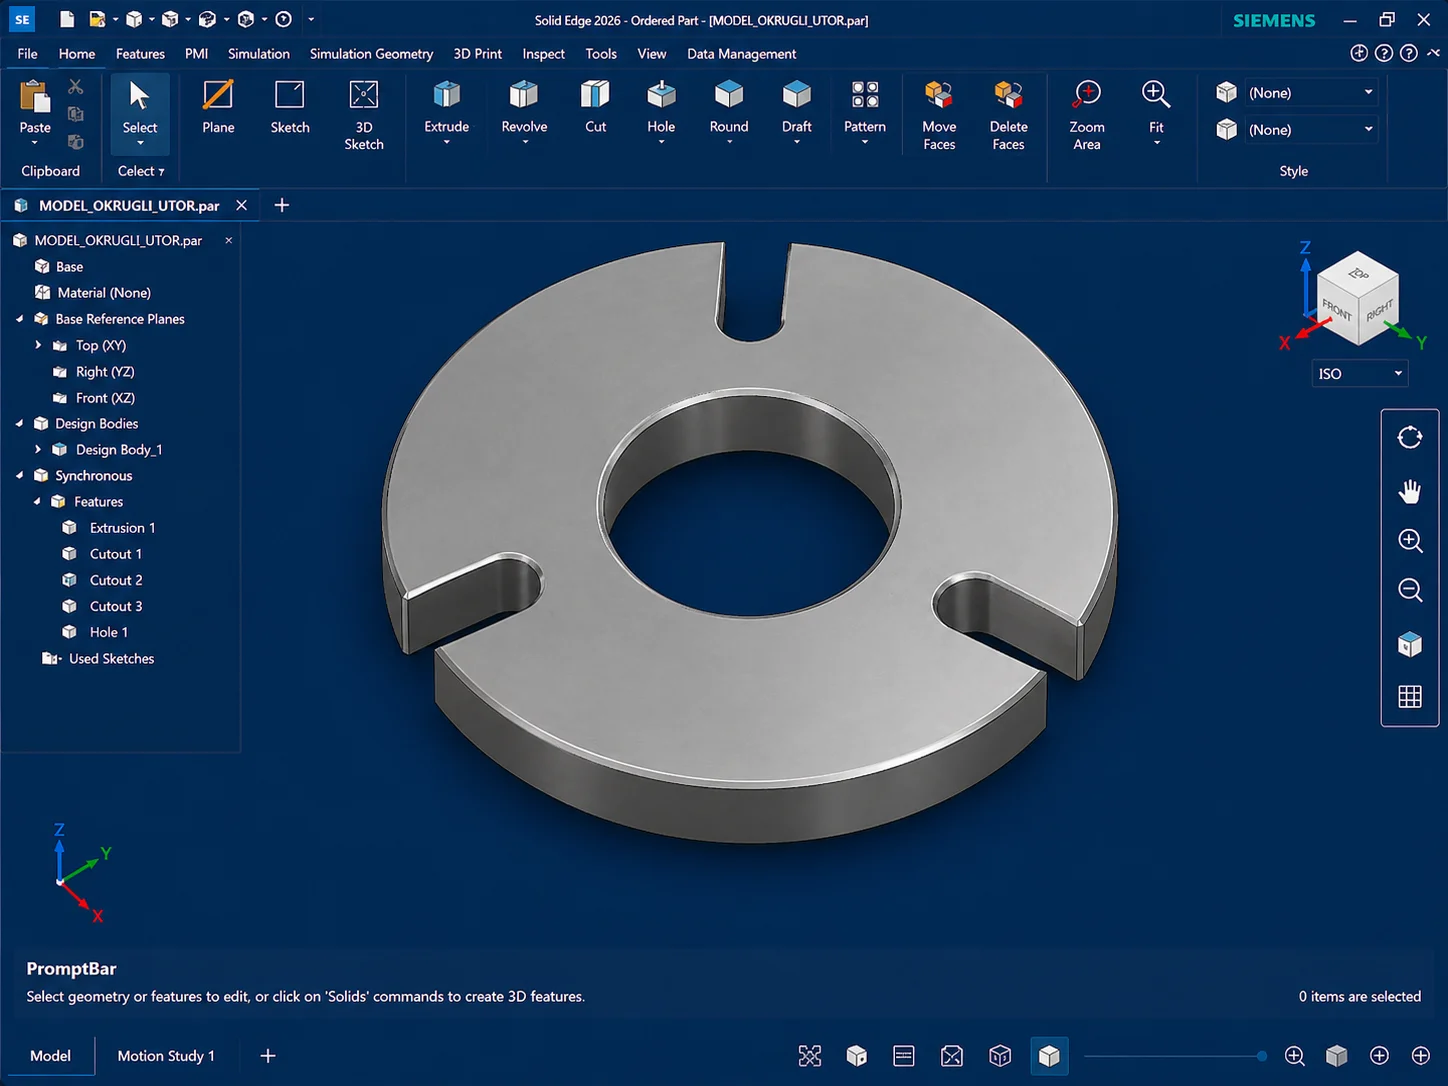Open the Simulation Geometry tab
The height and width of the screenshot is (1086, 1448).
(x=371, y=54)
